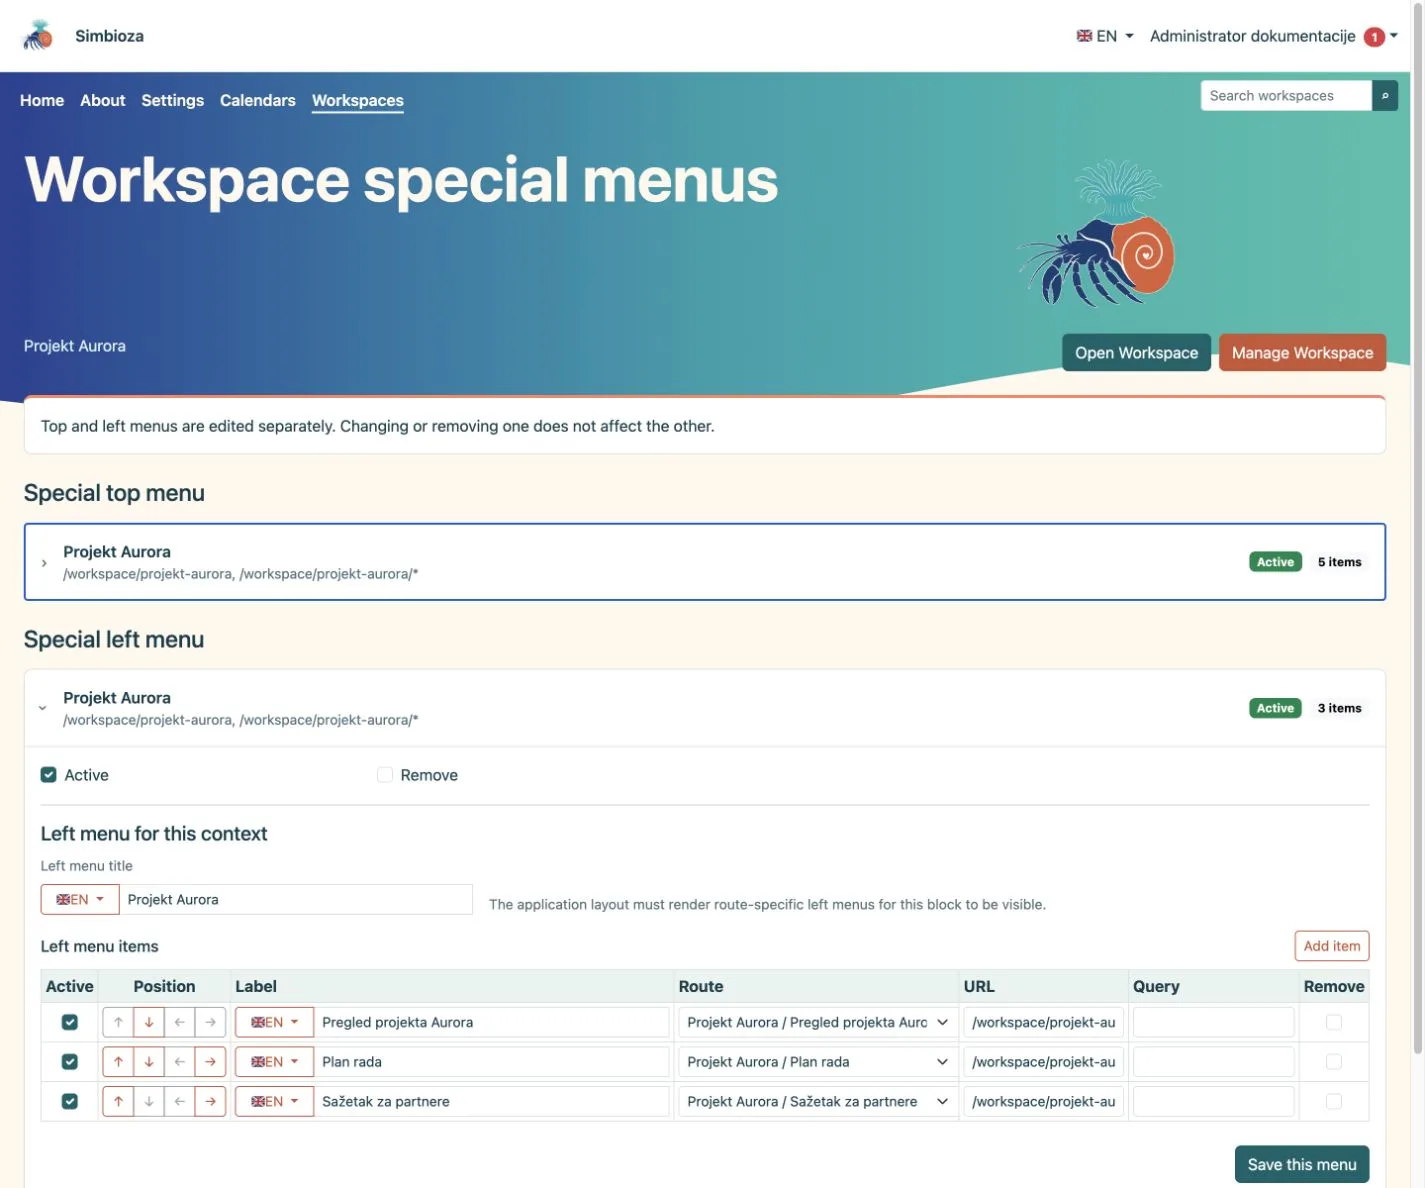Expand the Special top menu Projekt Aurora

tap(705, 562)
